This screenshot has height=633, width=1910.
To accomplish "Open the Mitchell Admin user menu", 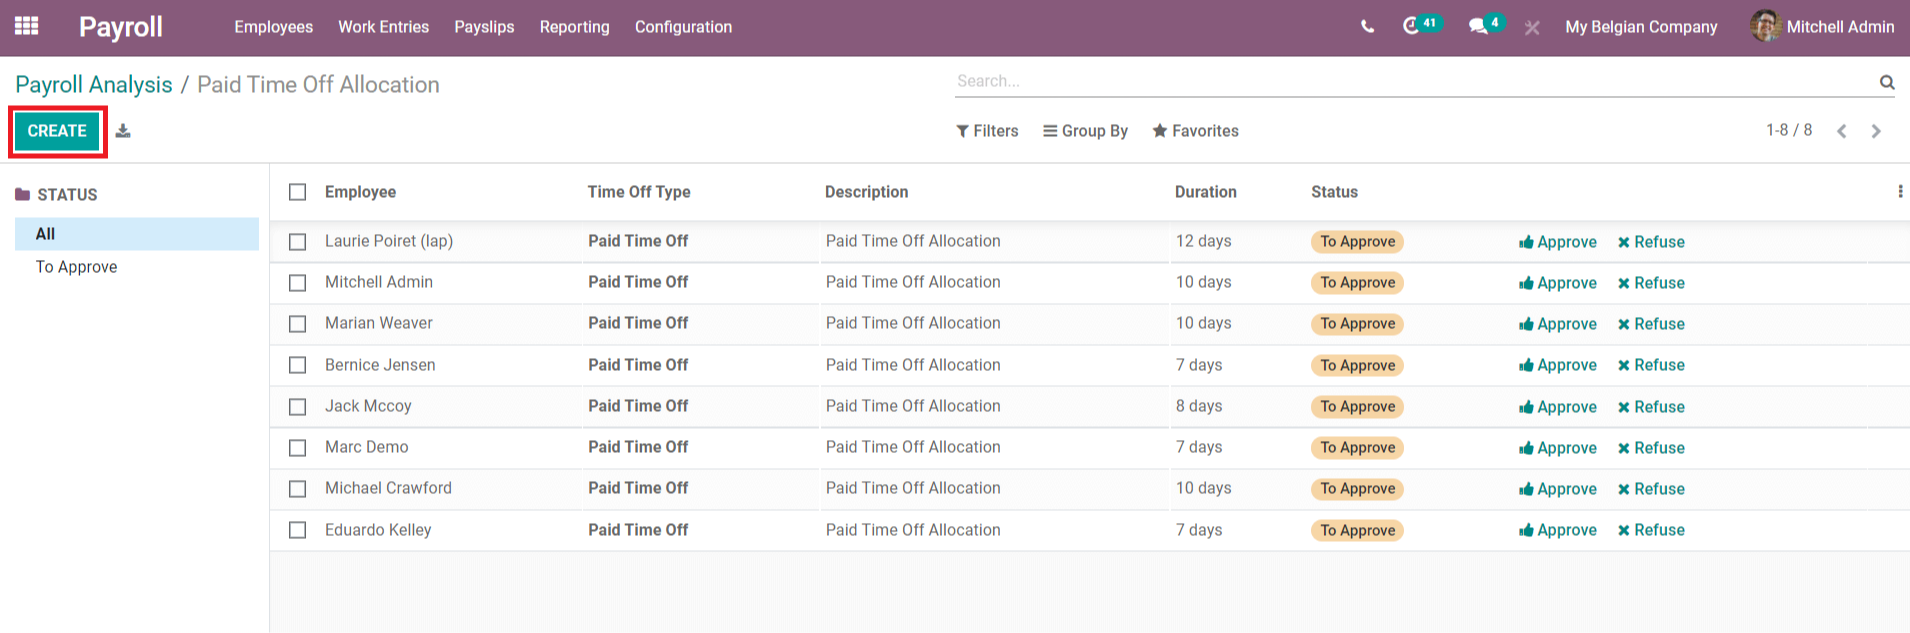I will point(1822,27).
